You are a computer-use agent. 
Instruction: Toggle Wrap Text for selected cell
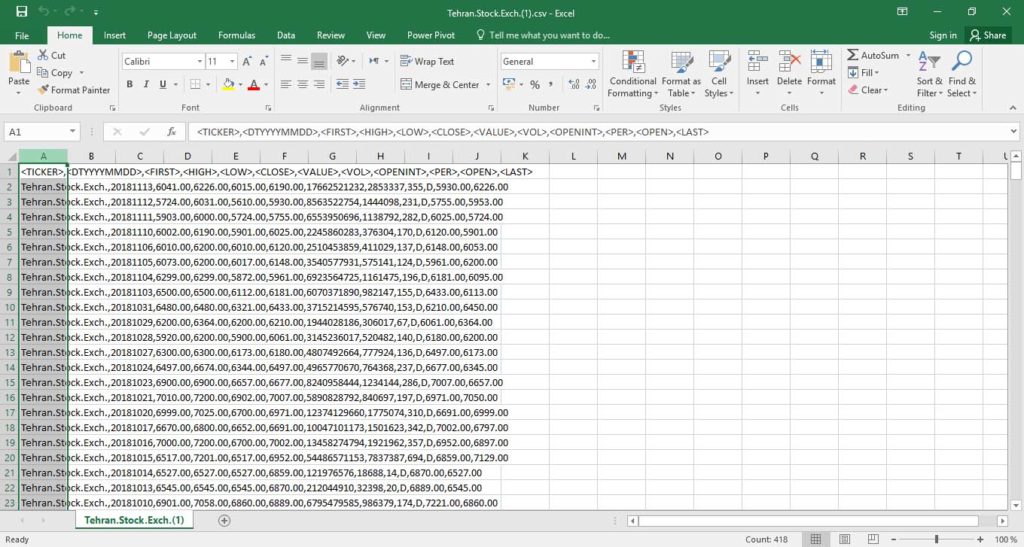pos(426,61)
